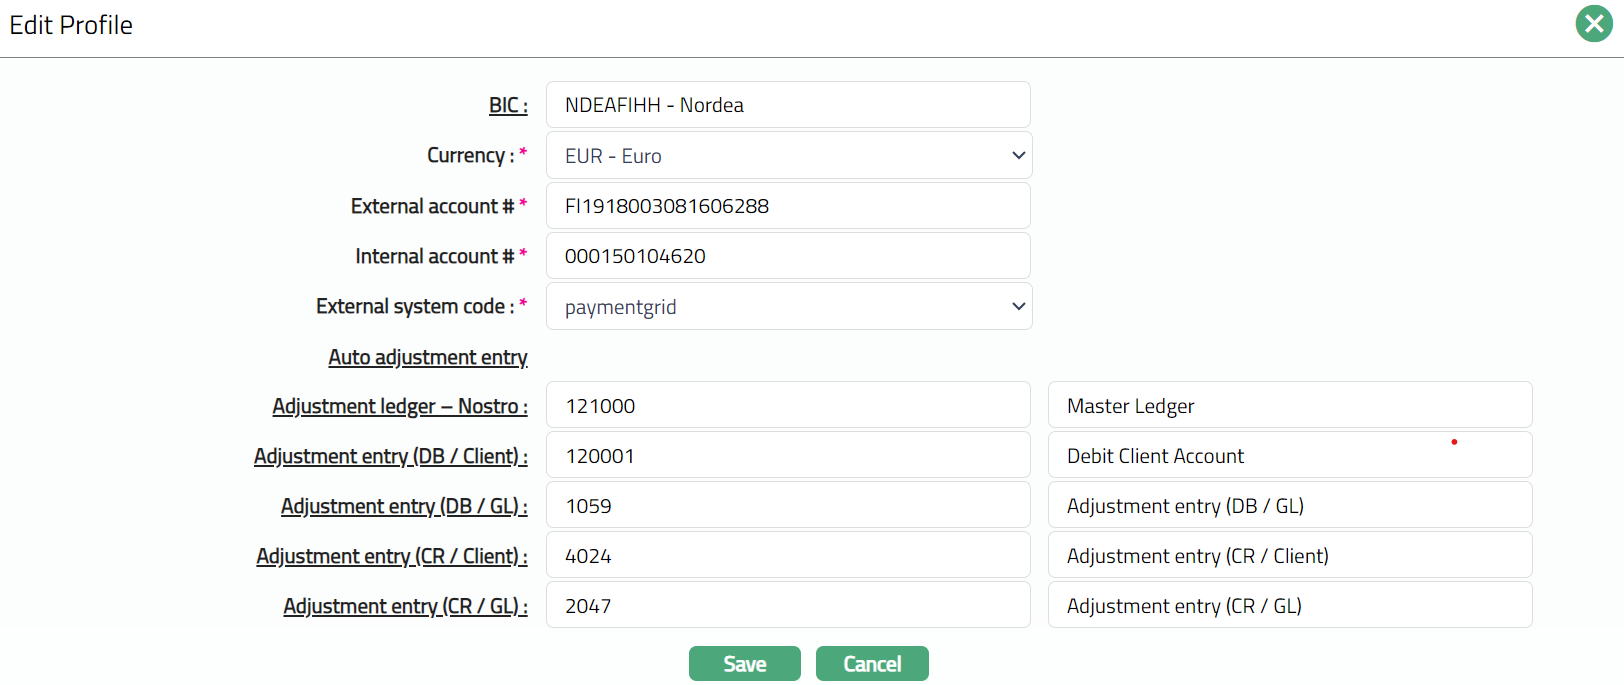Image resolution: width=1624 pixels, height=685 pixels.
Task: Focus the field containing 1059
Action: 788,506
